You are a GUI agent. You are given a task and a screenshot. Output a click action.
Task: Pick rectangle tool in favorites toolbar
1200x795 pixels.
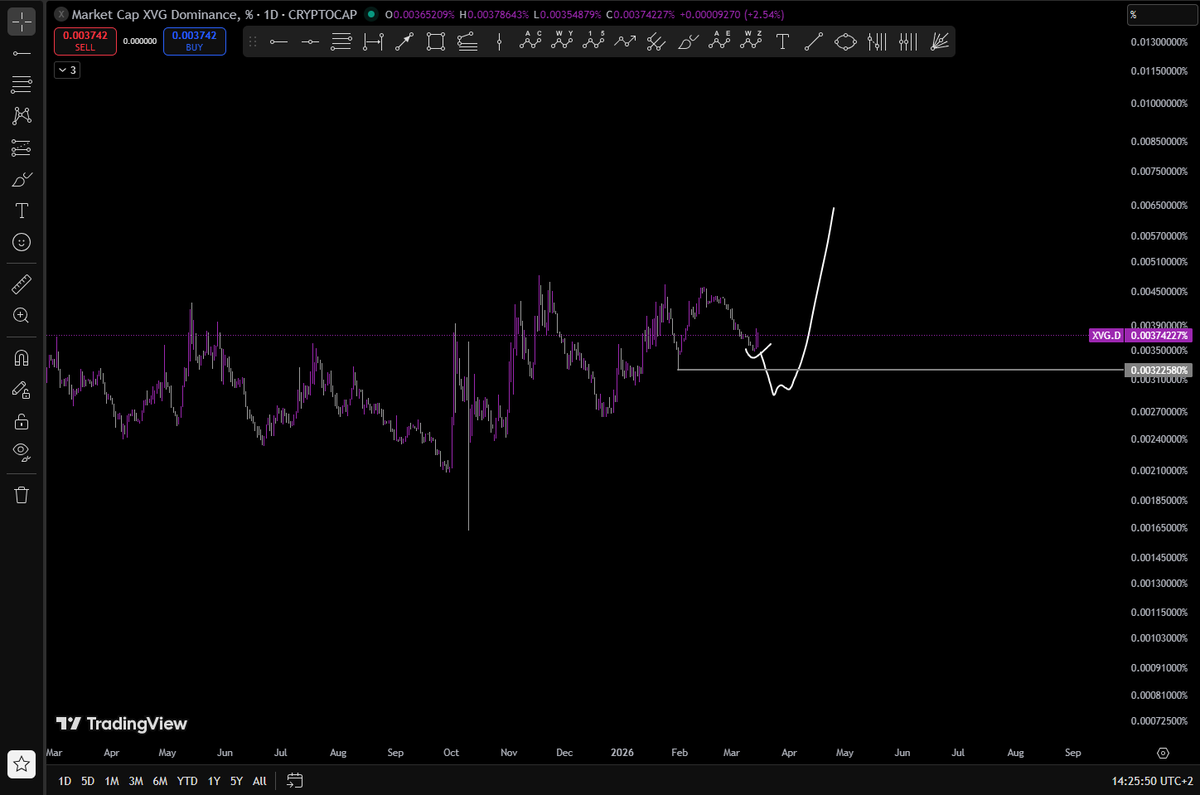436,42
